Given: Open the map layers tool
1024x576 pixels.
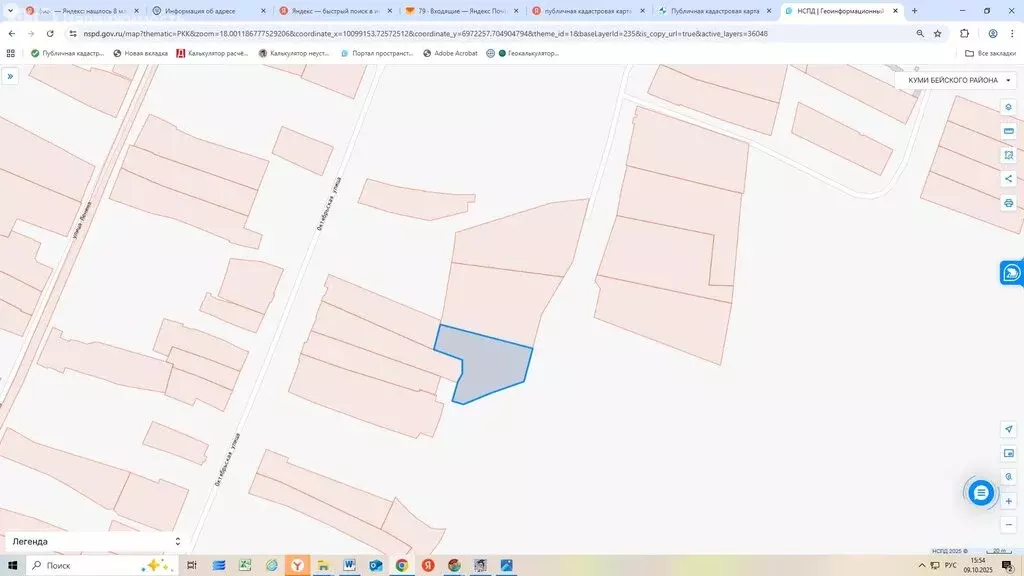Looking at the screenshot, I should 1008,108.
